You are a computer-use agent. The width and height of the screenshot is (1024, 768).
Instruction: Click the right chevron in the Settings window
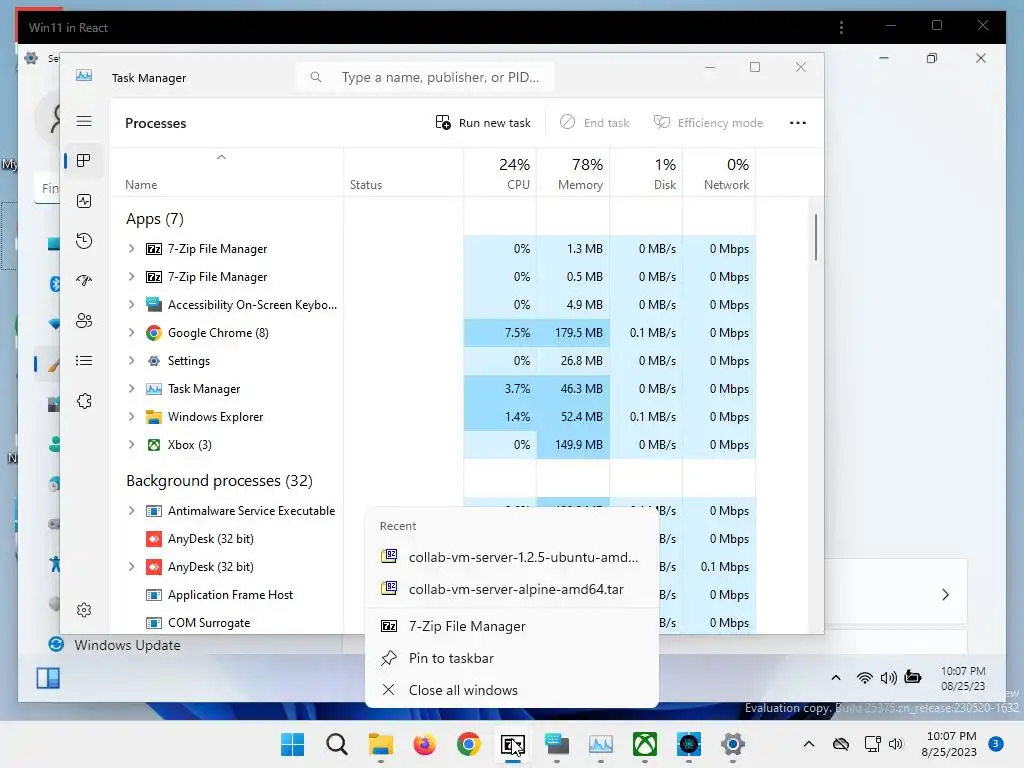pyautogui.click(x=945, y=595)
